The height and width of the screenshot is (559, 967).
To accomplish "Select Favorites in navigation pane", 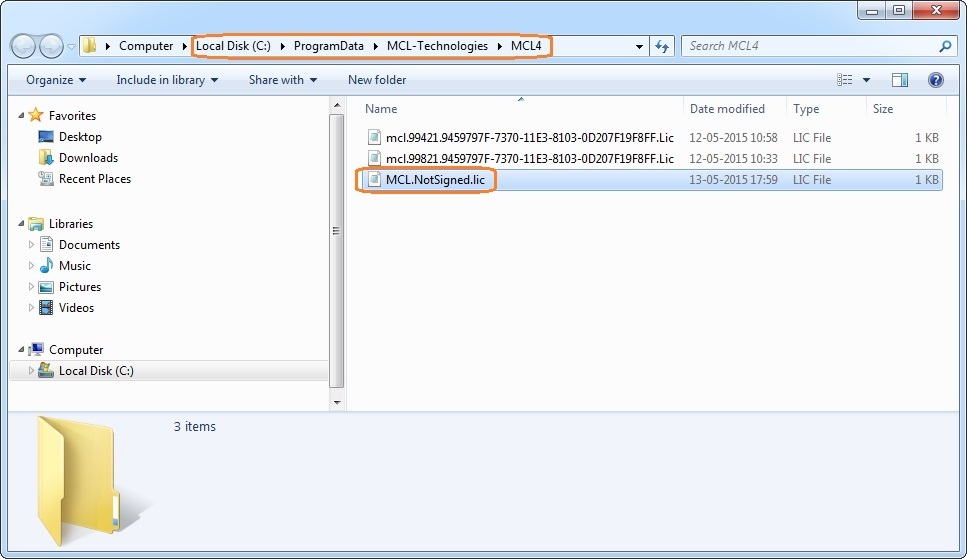I will (72, 115).
